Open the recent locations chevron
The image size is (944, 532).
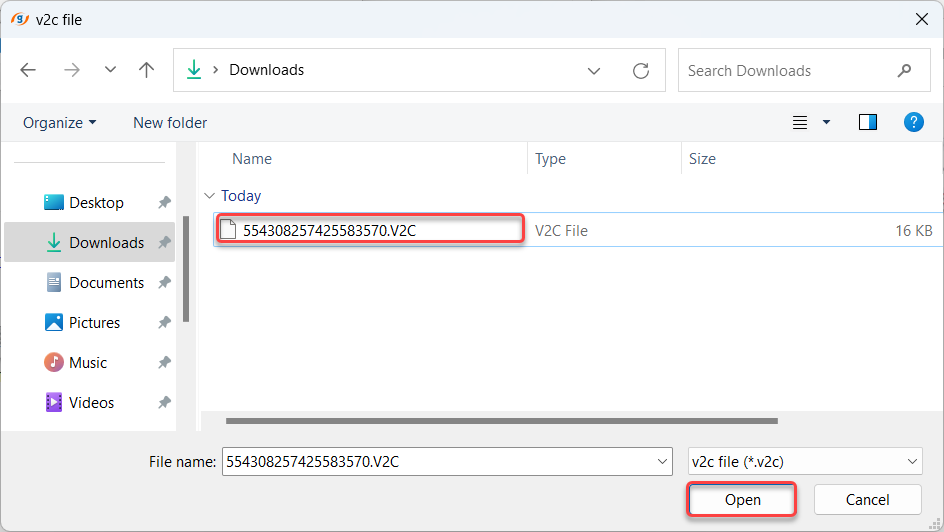pyautogui.click(x=110, y=70)
